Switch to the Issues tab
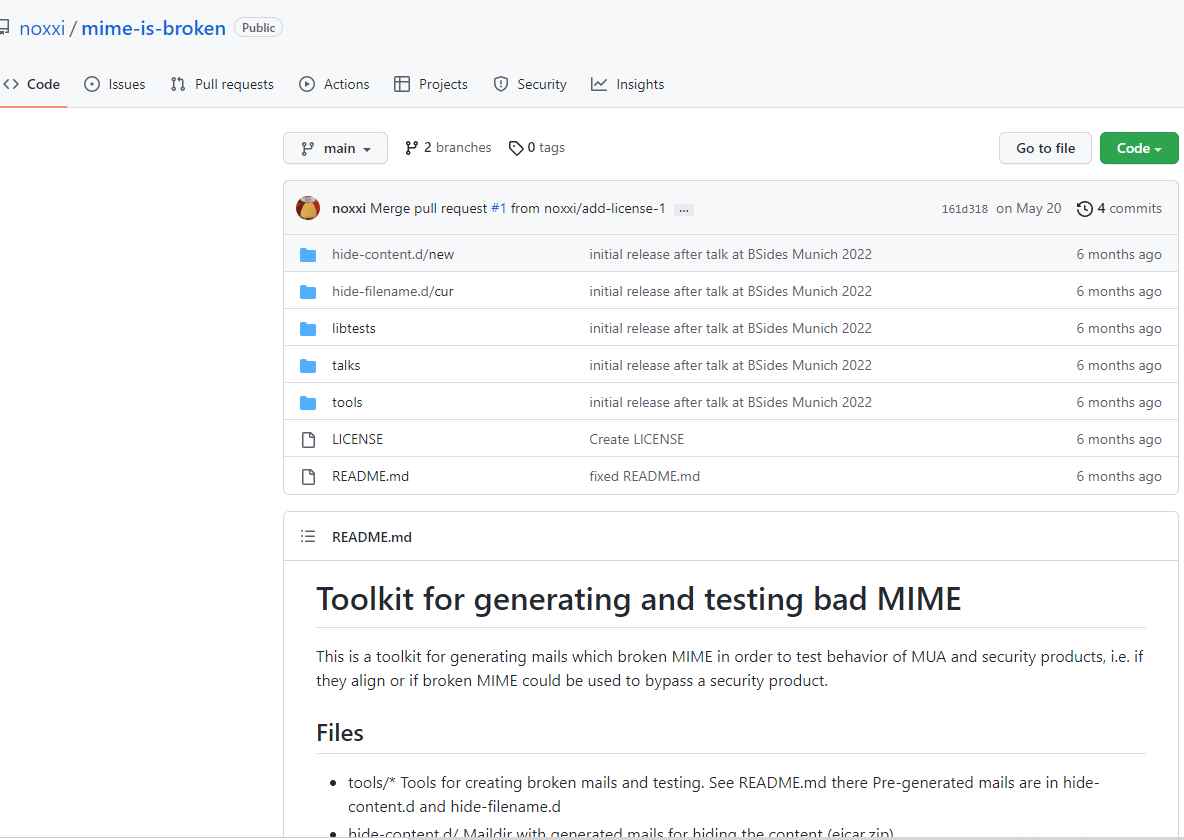This screenshot has width=1184, height=840. tap(115, 84)
